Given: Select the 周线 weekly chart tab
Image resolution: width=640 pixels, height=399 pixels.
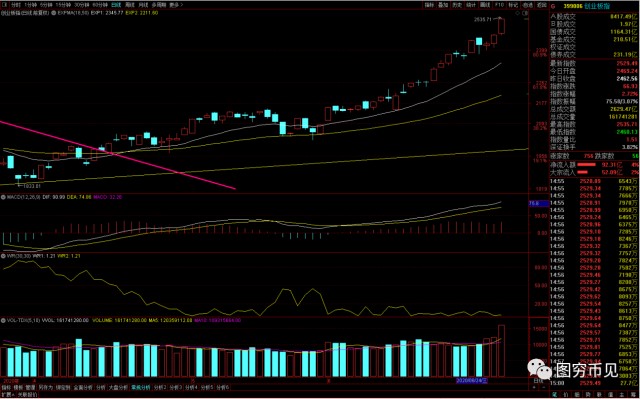Looking at the screenshot, I should [x=130, y=5].
